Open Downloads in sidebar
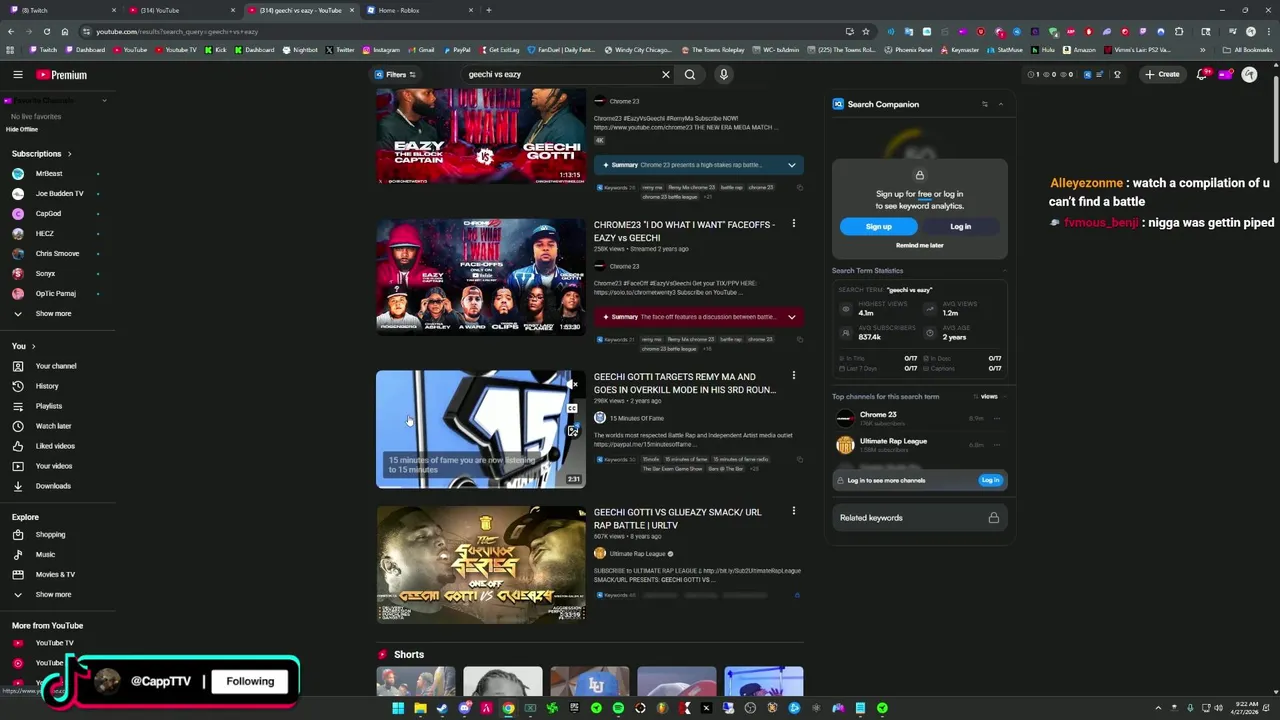 pyautogui.click(x=53, y=486)
